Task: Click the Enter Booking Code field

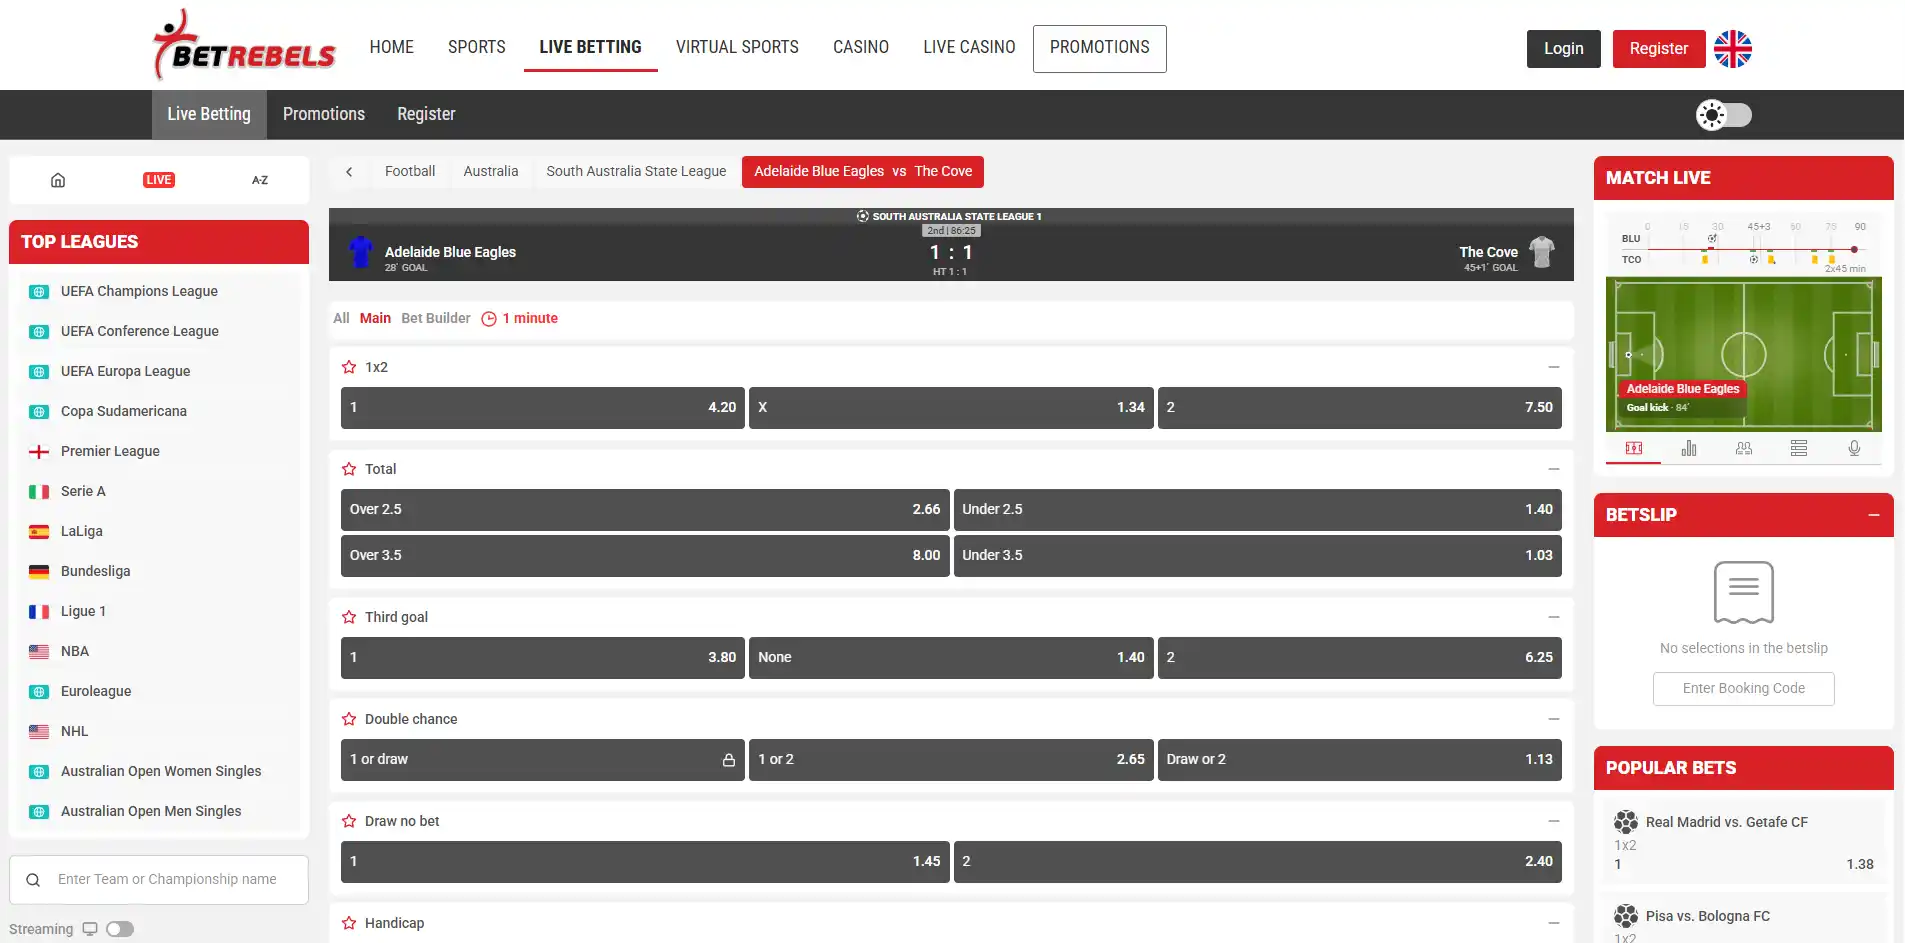Action: click(x=1744, y=689)
